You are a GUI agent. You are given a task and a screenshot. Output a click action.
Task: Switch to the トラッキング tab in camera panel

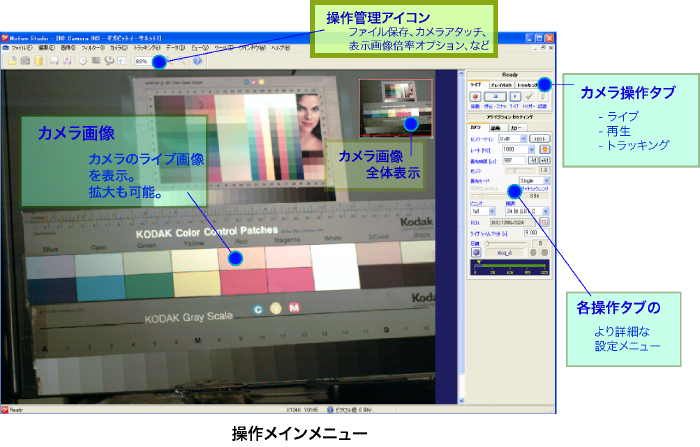[x=527, y=85]
